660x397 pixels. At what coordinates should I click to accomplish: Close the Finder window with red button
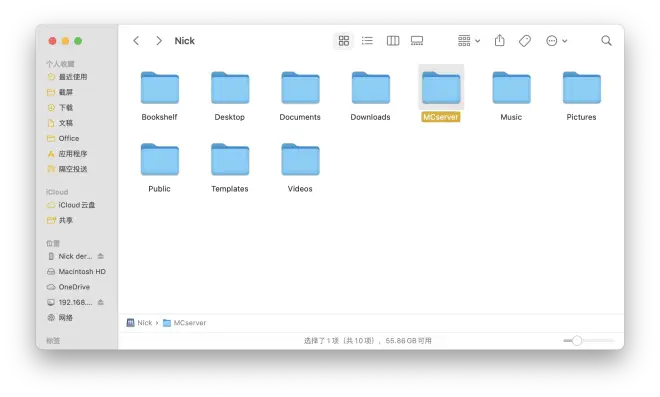click(x=52, y=41)
